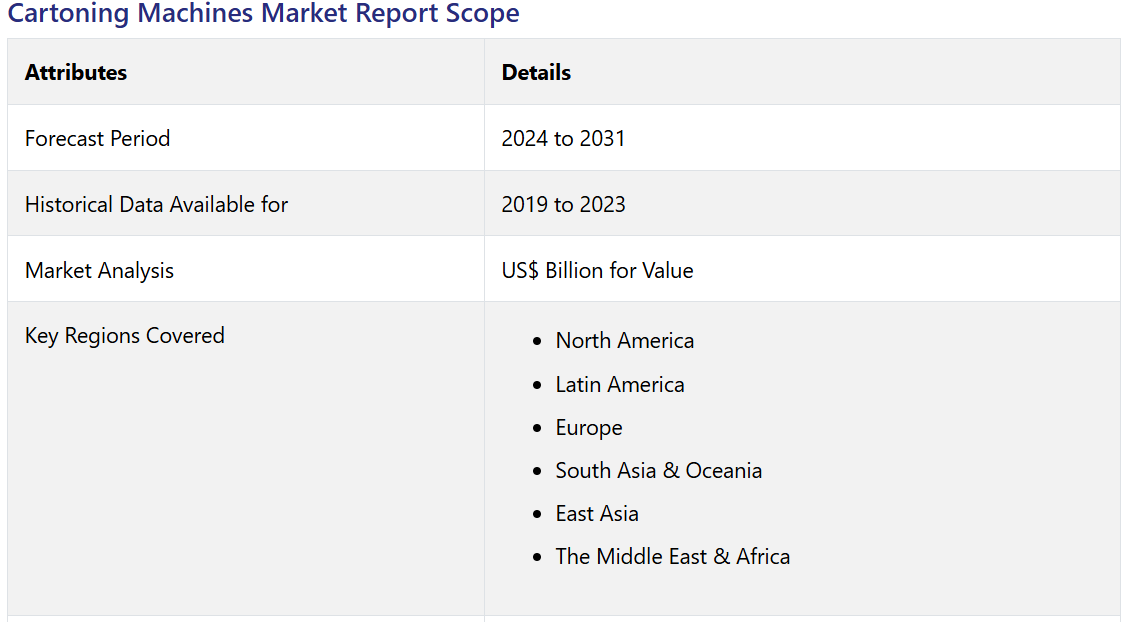Click the Forecast Period row label
Image resolution: width=1128 pixels, height=622 pixels.
coord(97,138)
